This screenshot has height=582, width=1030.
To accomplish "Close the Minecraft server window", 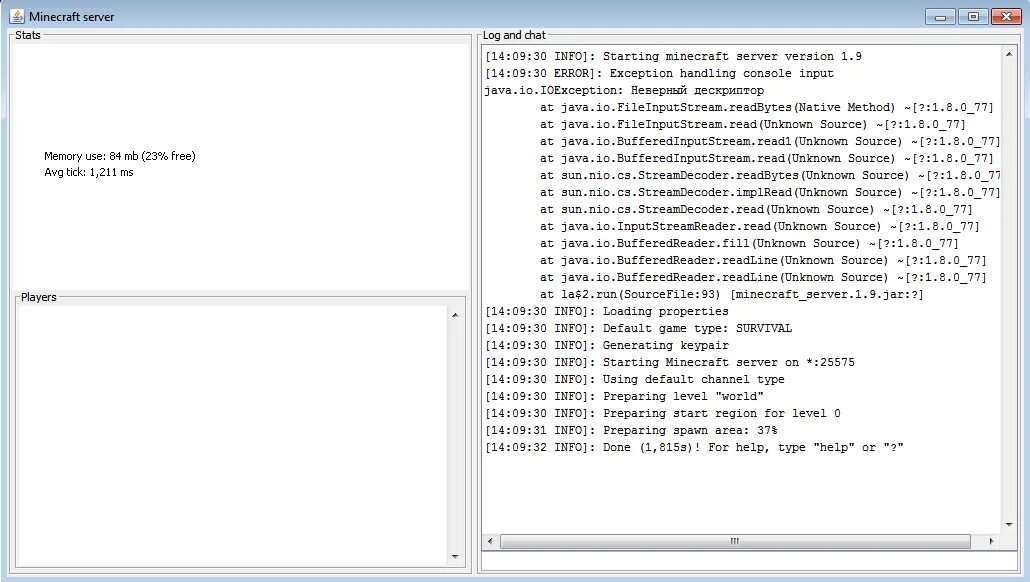I will pos(1006,16).
